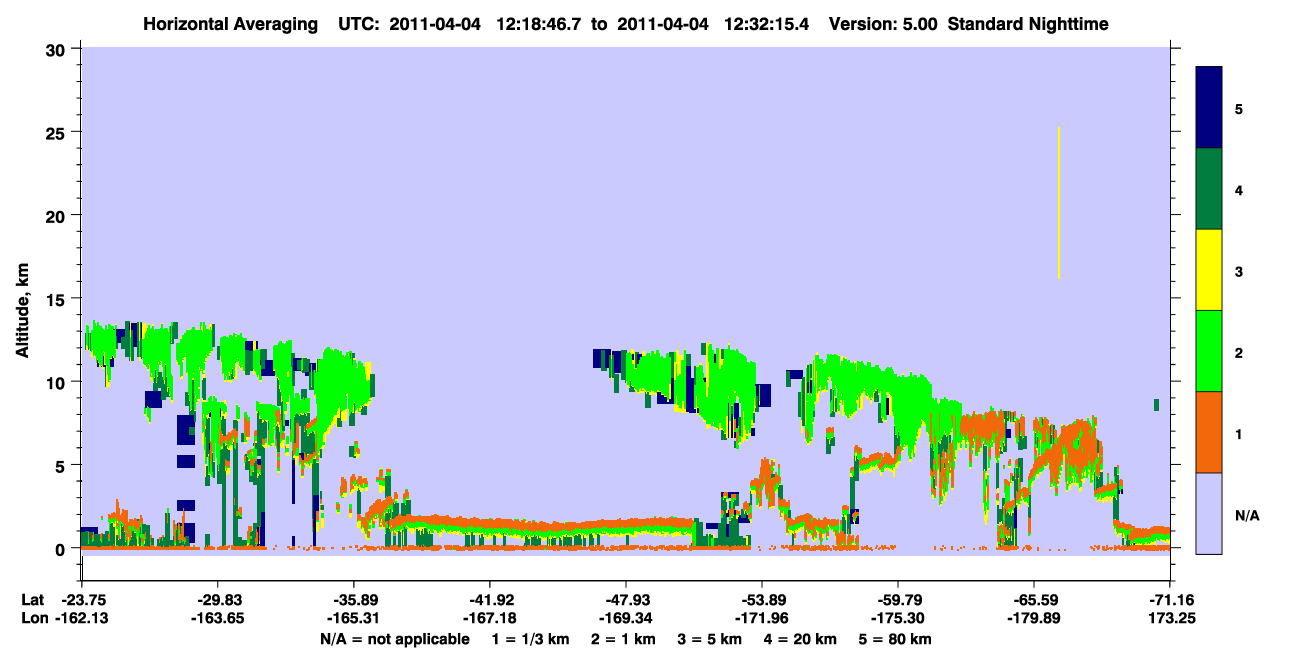Click the altitude tick label 30
The height and width of the screenshot is (667, 1300).
(x=56, y=49)
